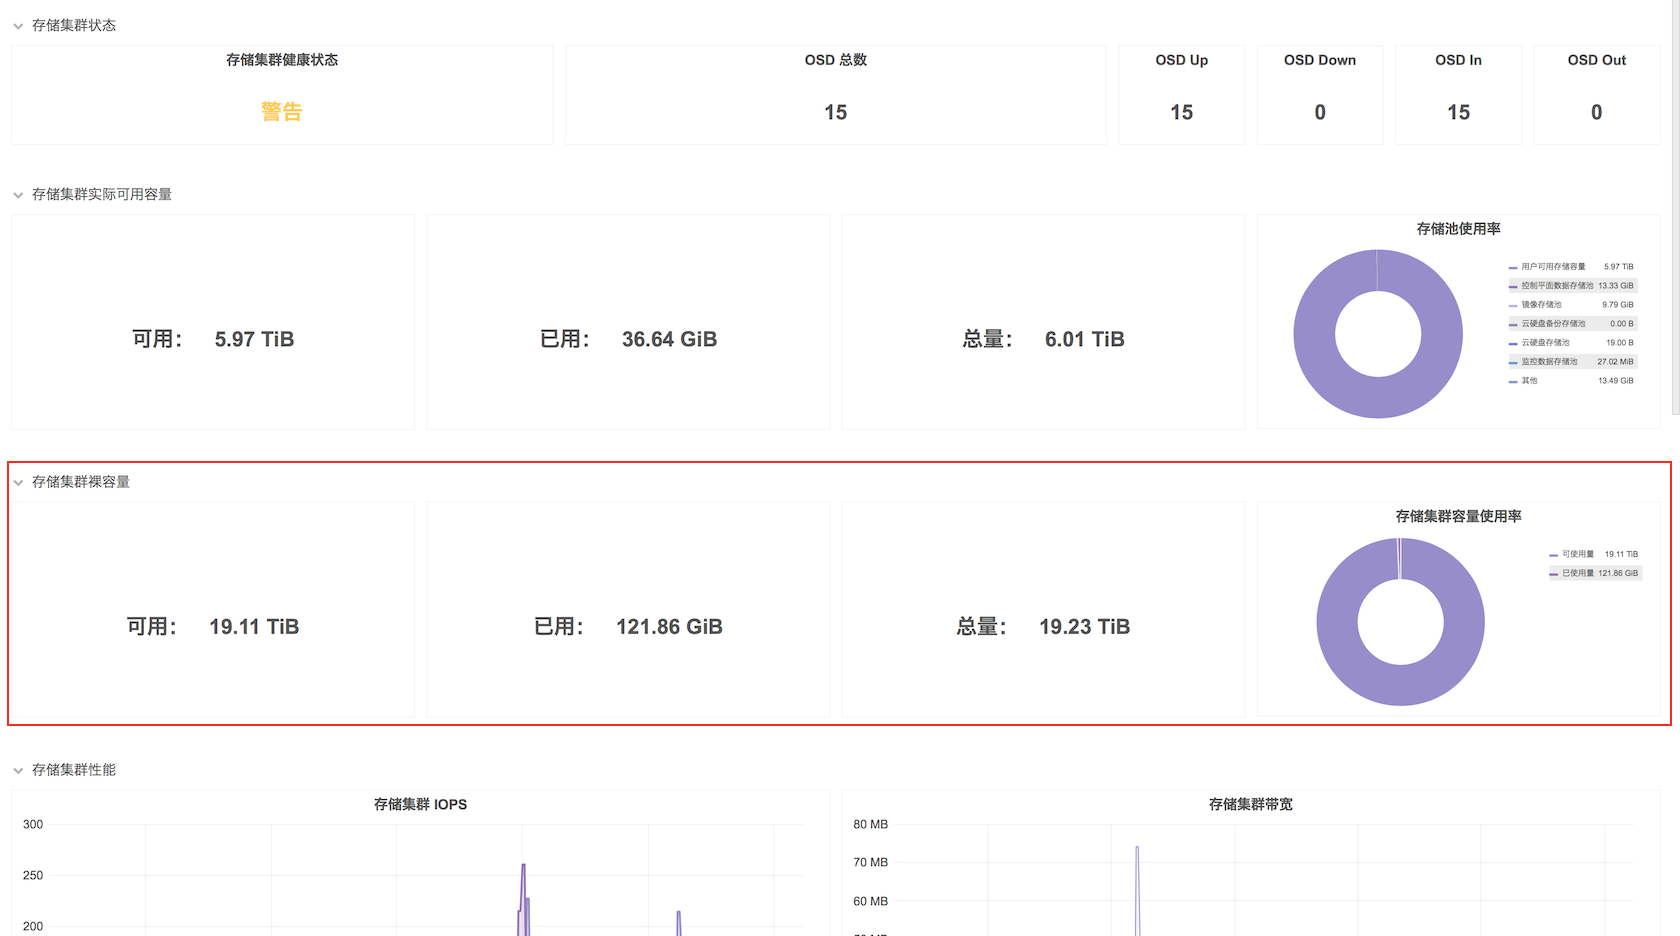Toggle 控制平面数据存储池 legend entry
This screenshot has width=1680, height=936.
pos(1557,286)
